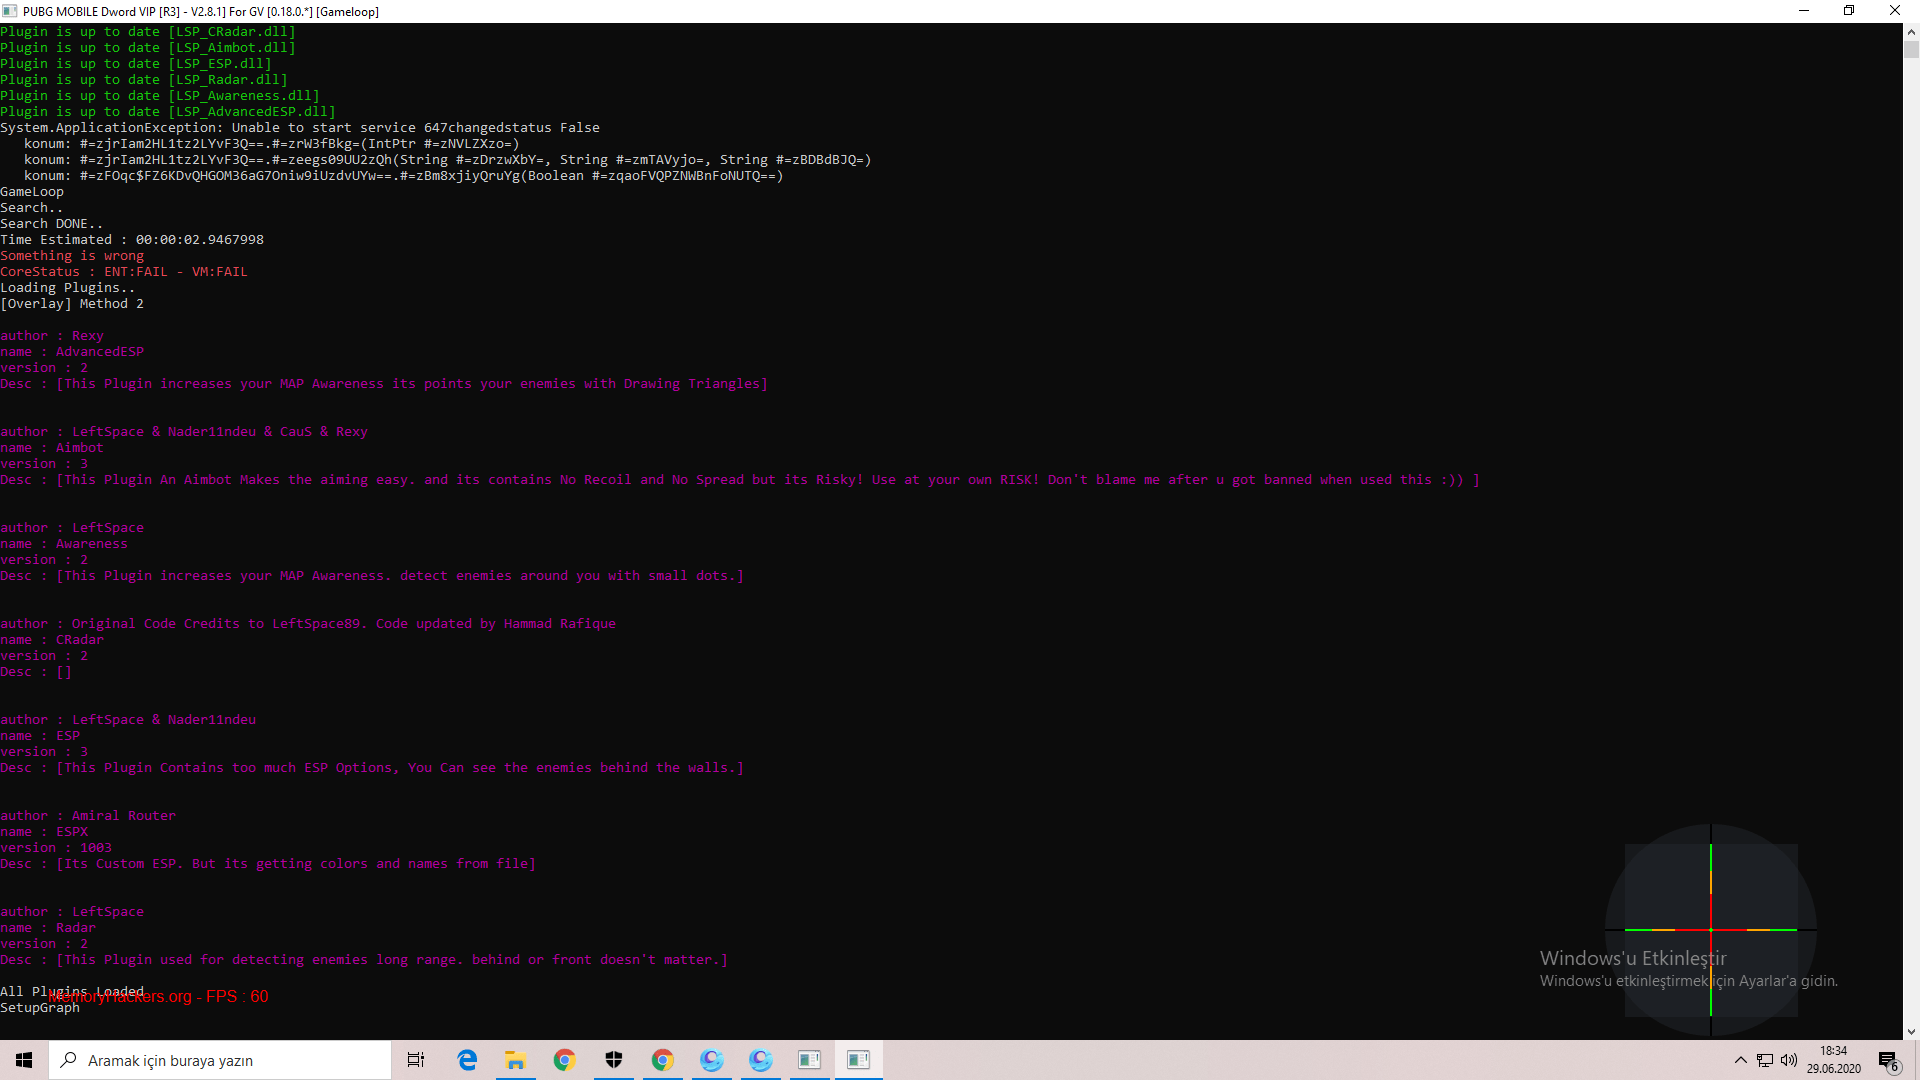Screen dimensions: 1920x1080
Task: Open the Action Center notifications icon
Action: pos(1888,1060)
